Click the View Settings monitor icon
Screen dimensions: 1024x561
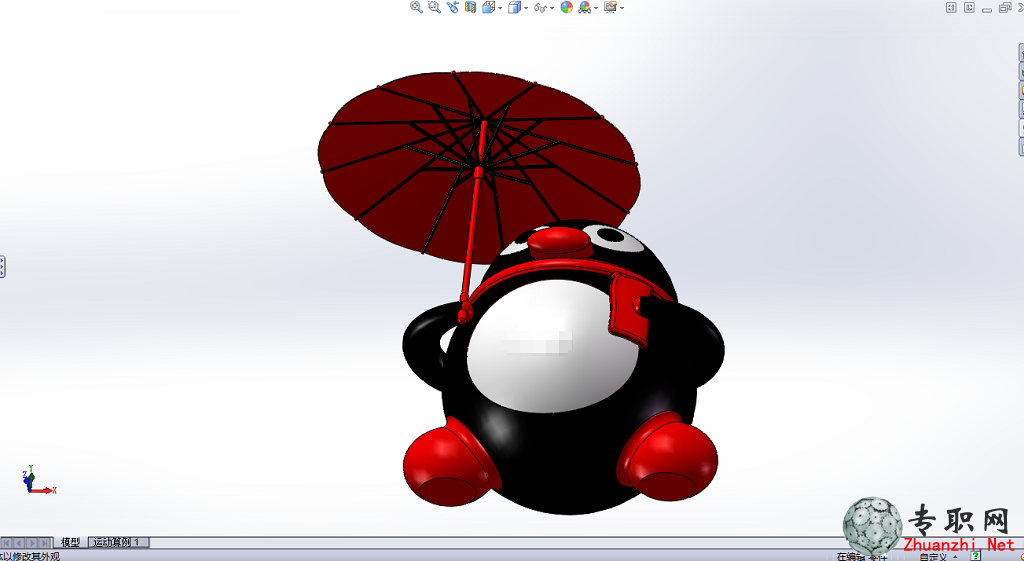tap(611, 7)
